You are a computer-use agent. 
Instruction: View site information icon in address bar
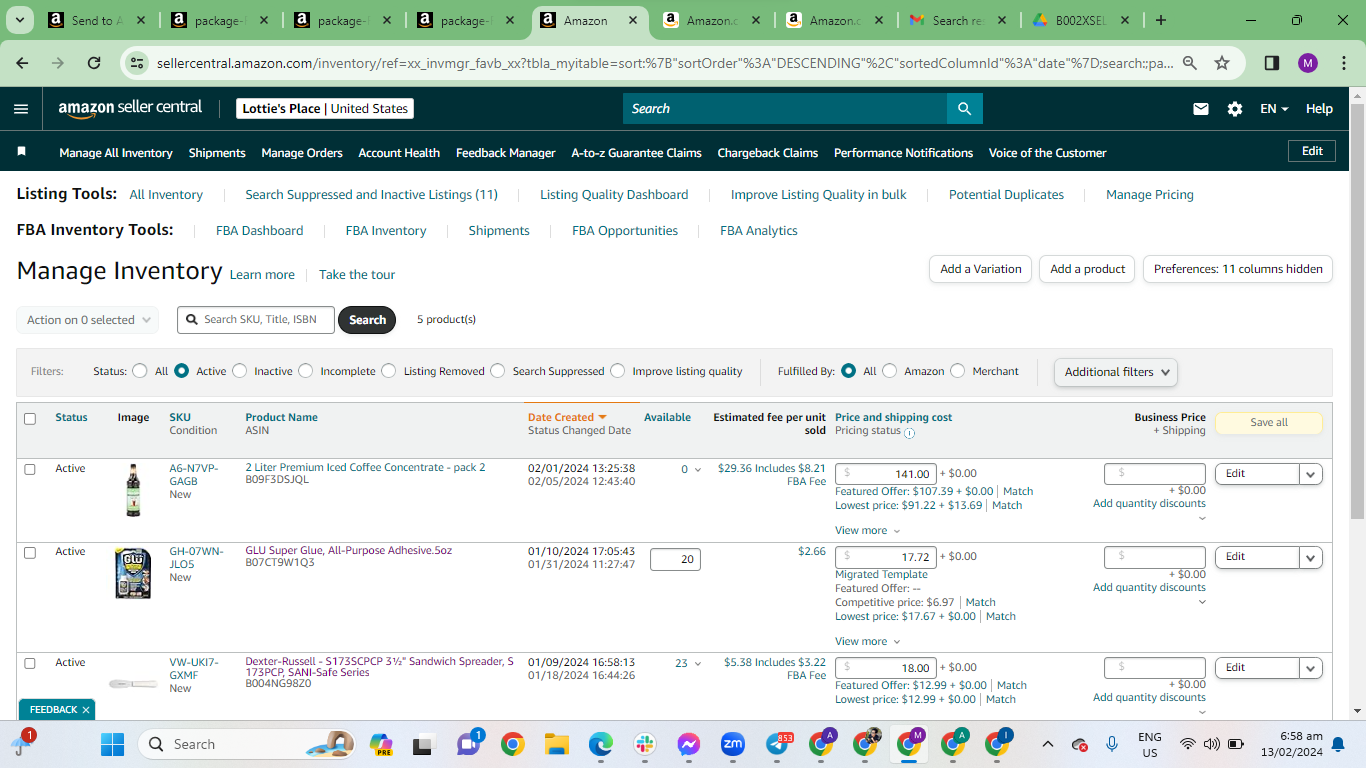point(138,63)
